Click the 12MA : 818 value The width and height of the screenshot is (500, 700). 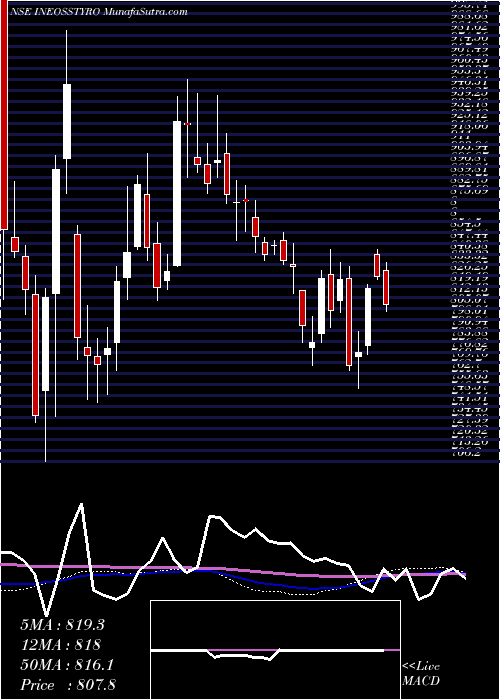point(60,645)
